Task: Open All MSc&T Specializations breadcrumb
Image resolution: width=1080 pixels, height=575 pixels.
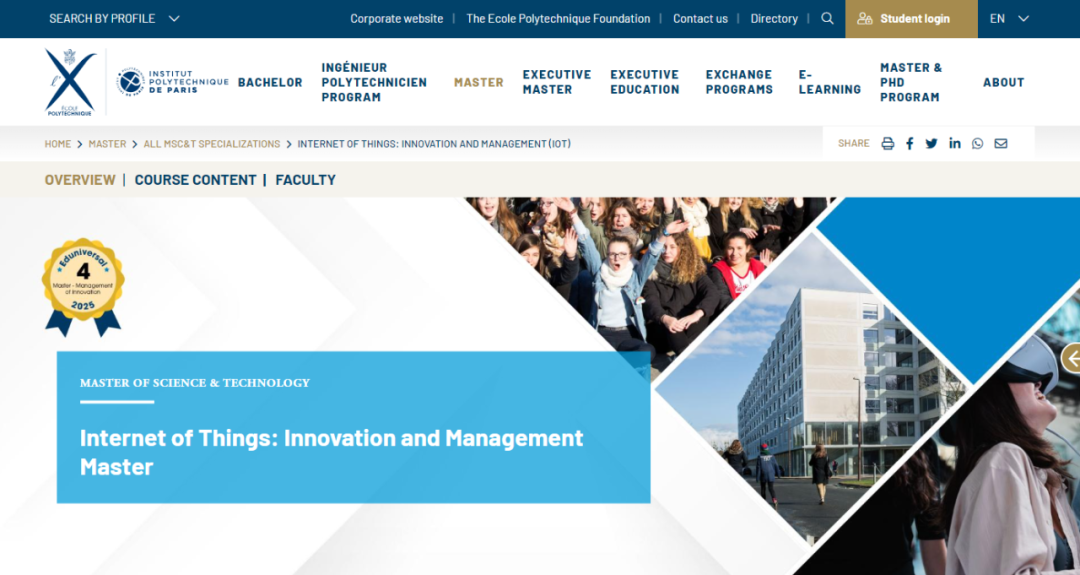Action: [211, 144]
